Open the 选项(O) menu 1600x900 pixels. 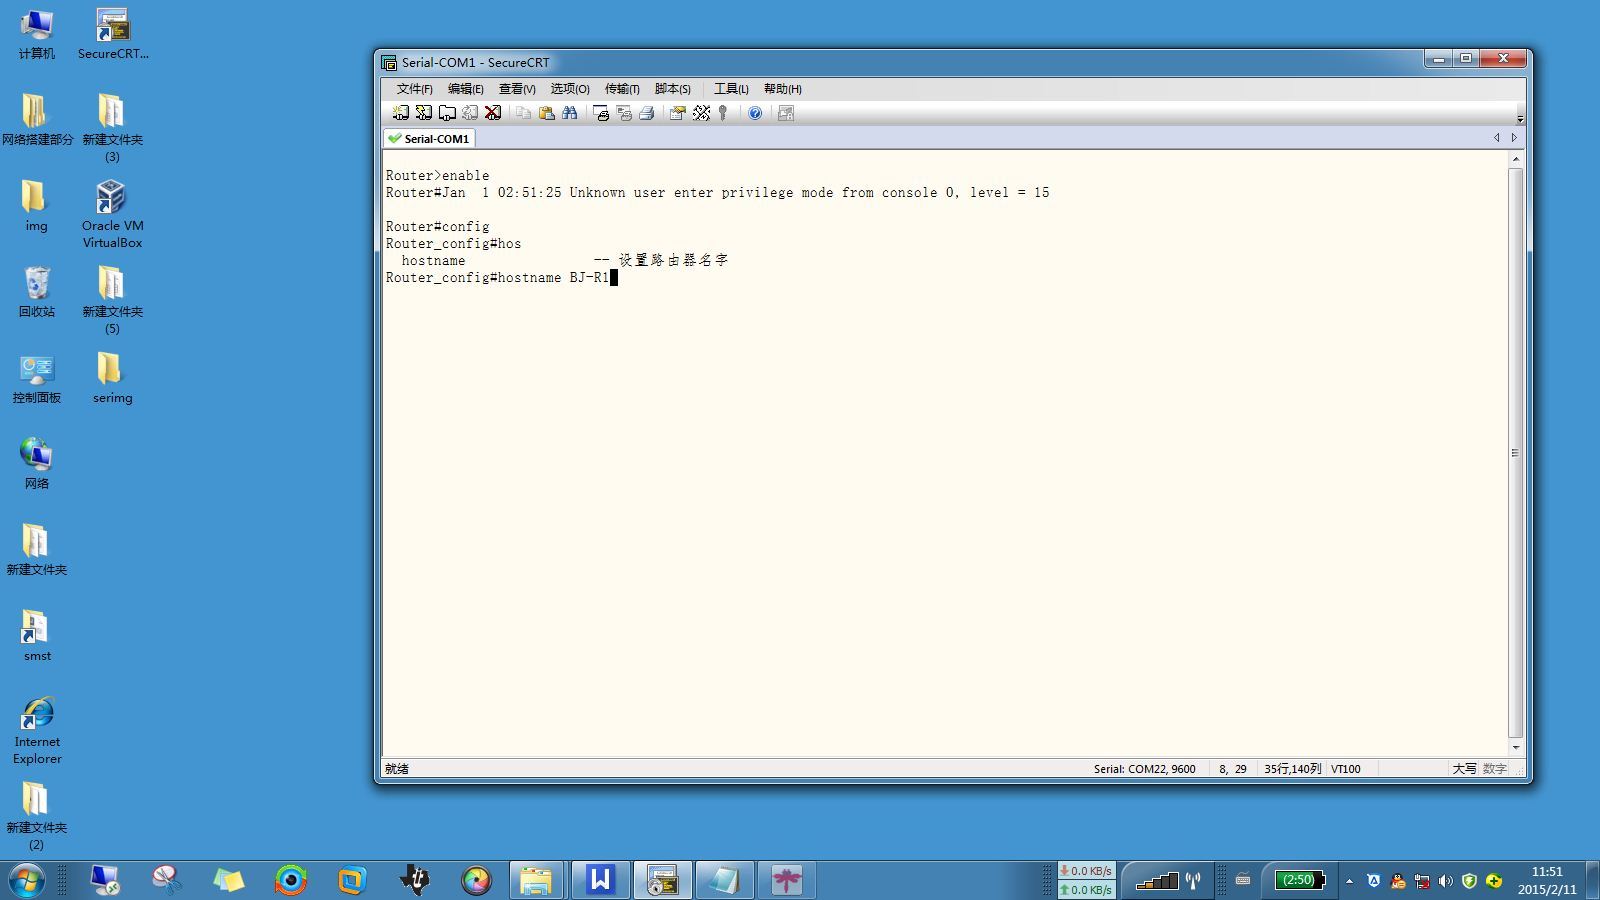click(569, 89)
